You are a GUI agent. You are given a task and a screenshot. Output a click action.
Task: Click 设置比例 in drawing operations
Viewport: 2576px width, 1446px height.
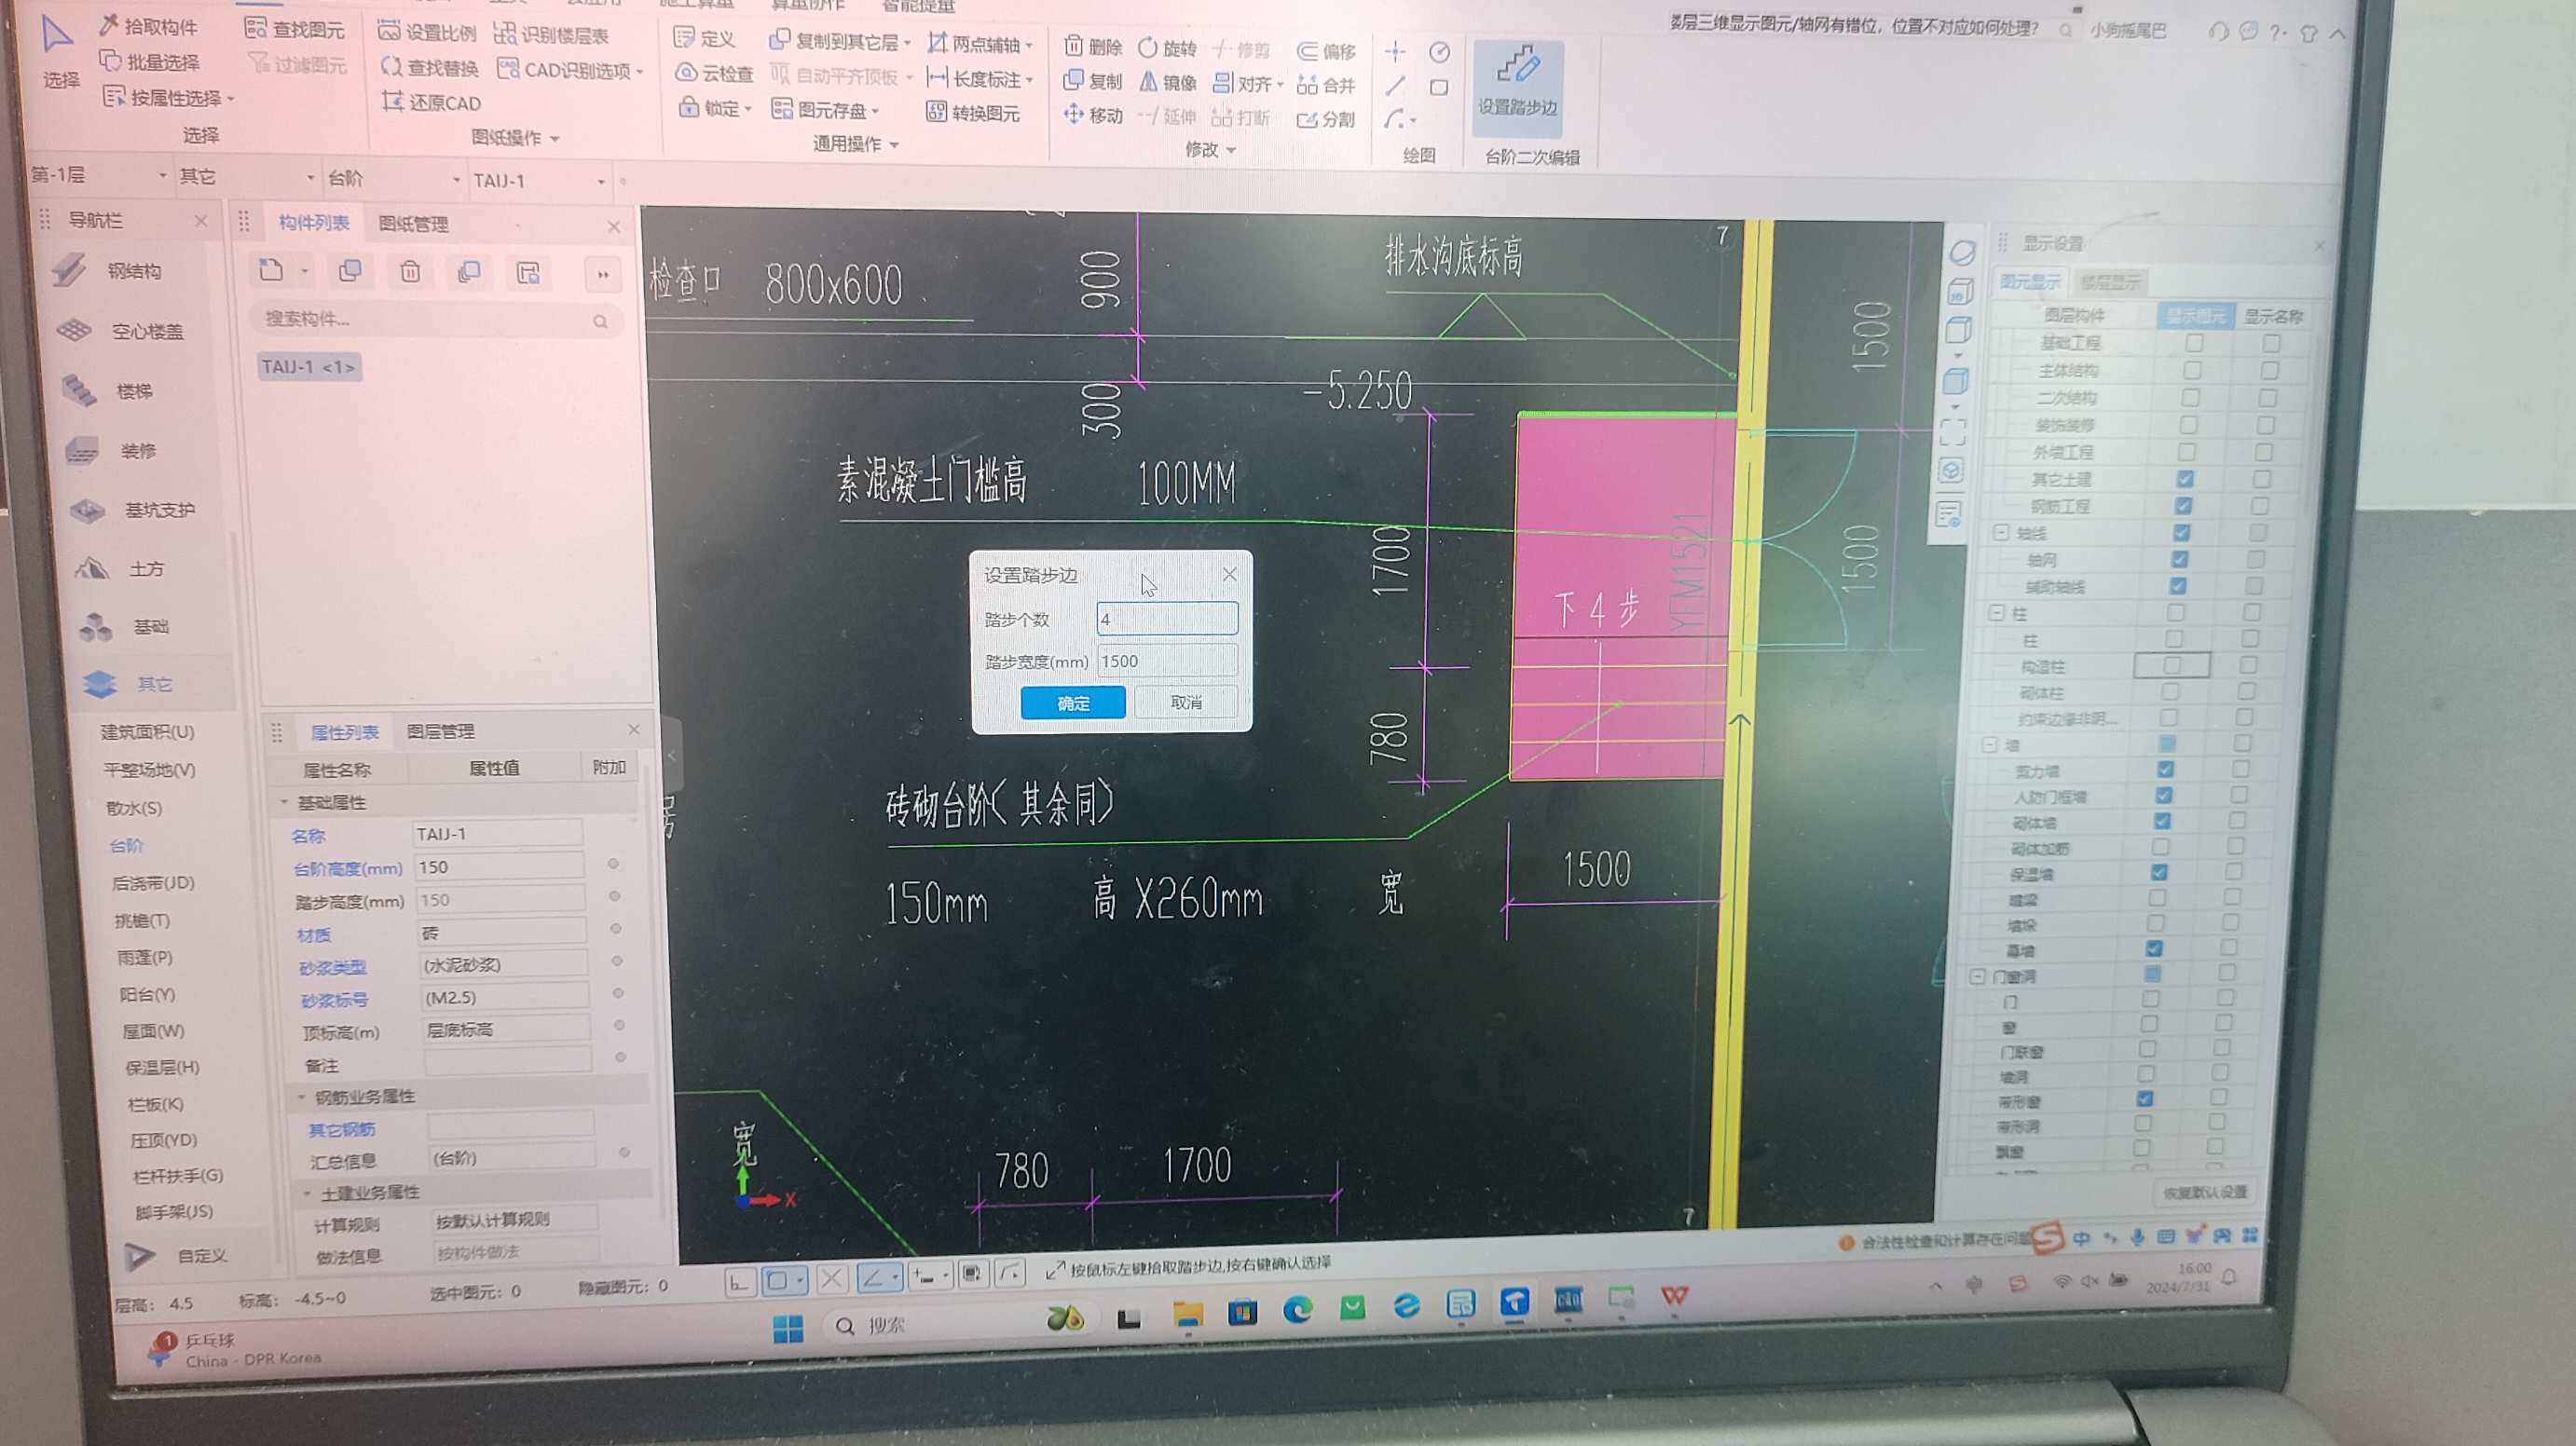click(x=427, y=32)
